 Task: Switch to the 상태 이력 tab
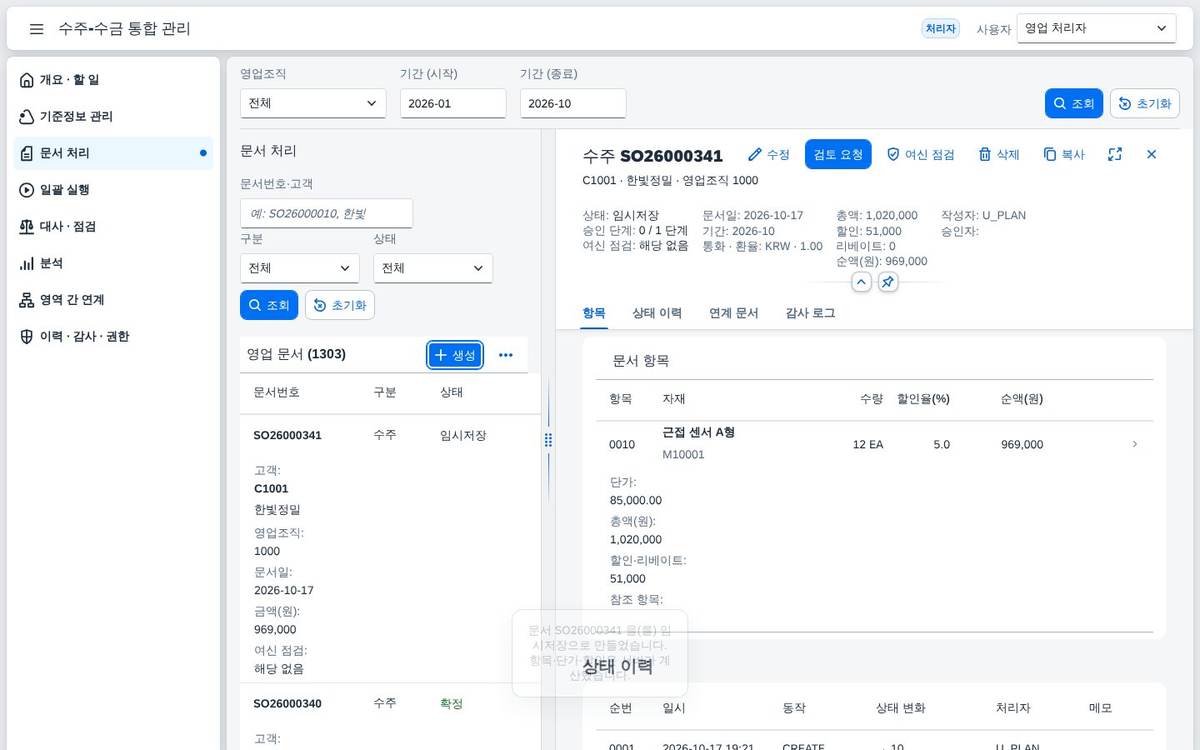click(657, 313)
